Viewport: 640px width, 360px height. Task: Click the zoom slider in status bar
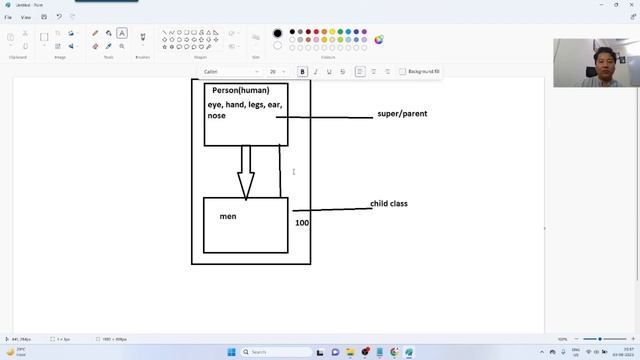604,339
